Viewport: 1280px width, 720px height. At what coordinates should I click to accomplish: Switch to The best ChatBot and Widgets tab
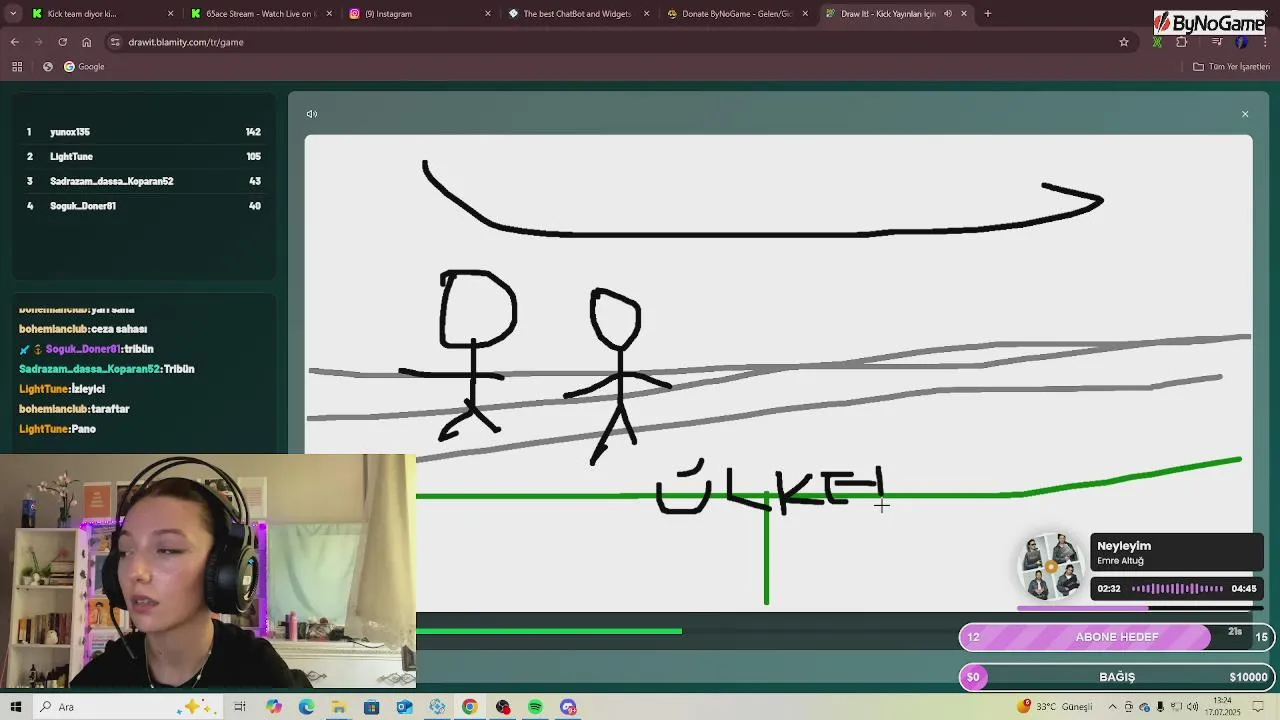tap(580, 14)
